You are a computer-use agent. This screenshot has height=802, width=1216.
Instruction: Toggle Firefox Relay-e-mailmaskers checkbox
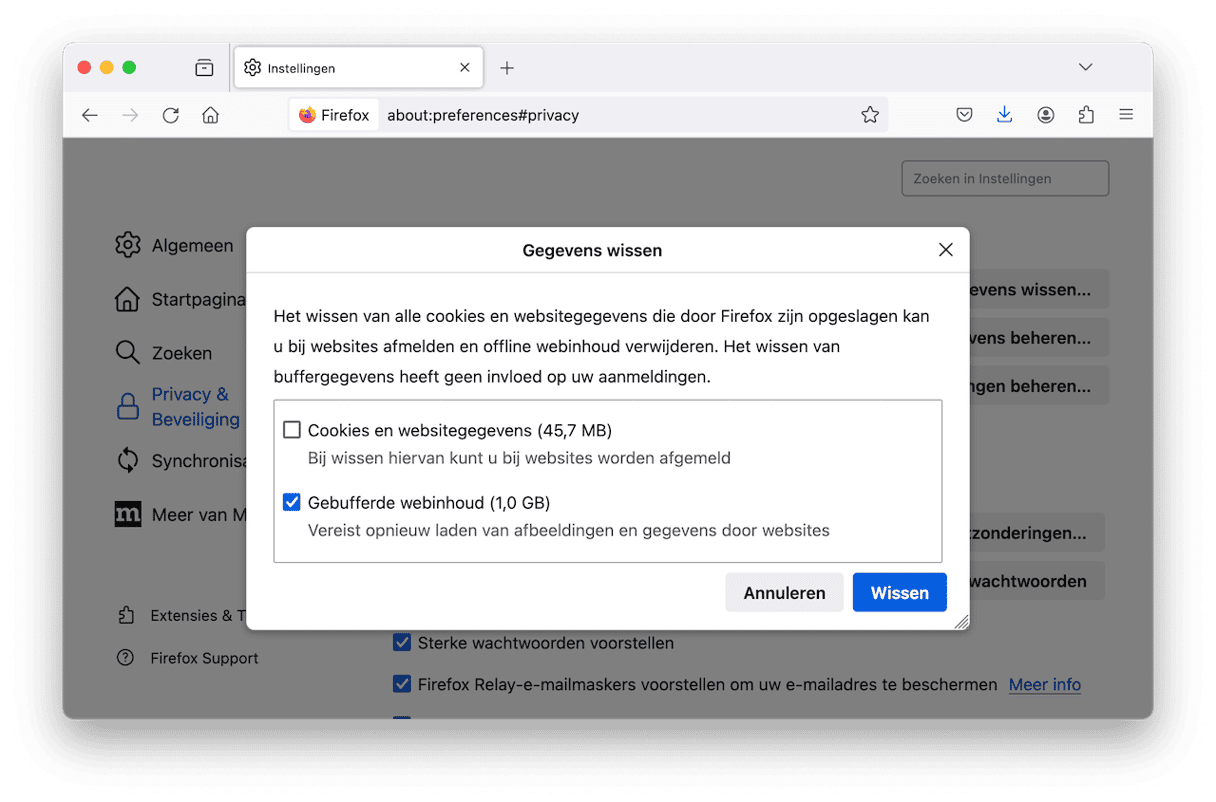[402, 685]
